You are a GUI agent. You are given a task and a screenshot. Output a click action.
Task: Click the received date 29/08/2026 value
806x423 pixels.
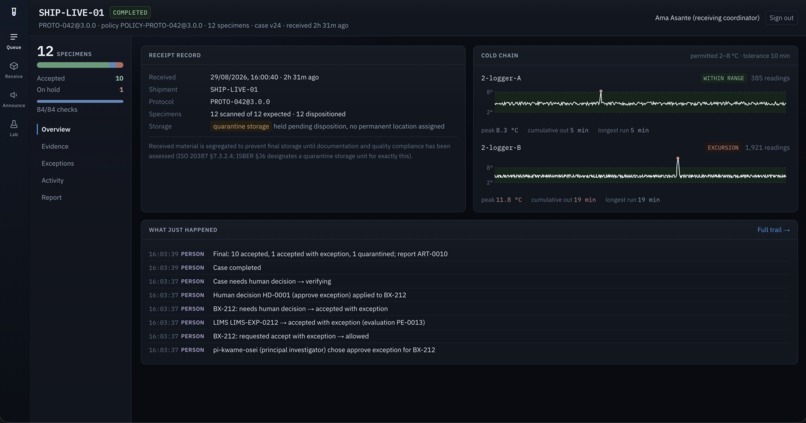tap(264, 77)
